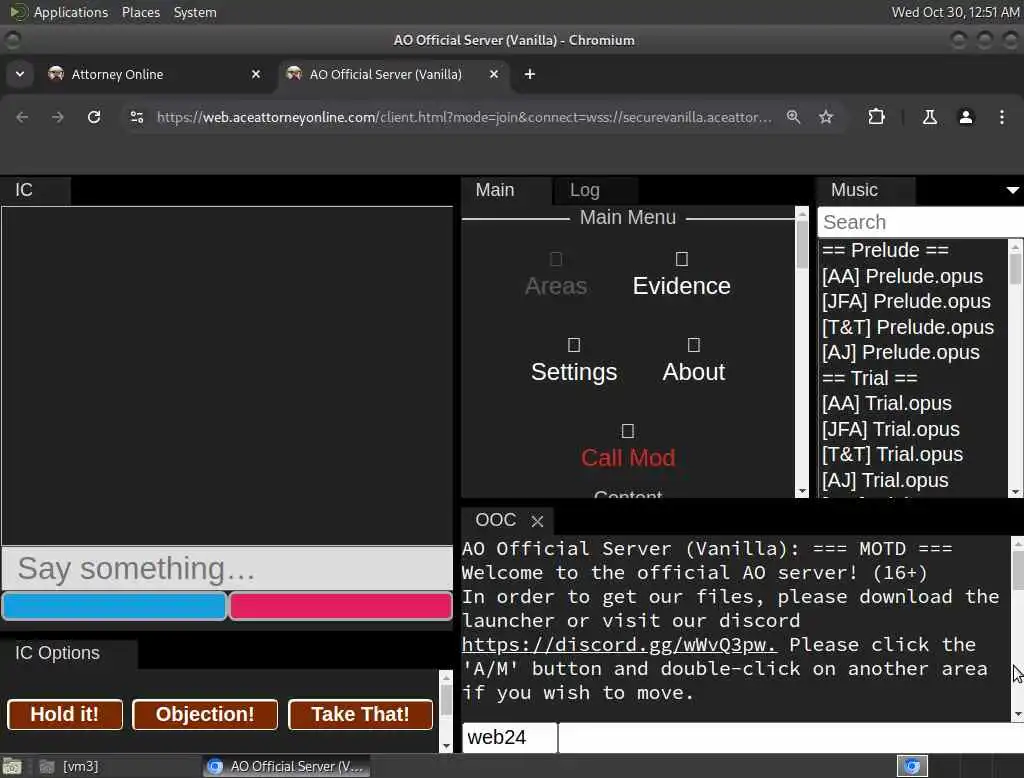Click the OOC chat message input
Screen dimensions: 1024x778
coord(791,737)
